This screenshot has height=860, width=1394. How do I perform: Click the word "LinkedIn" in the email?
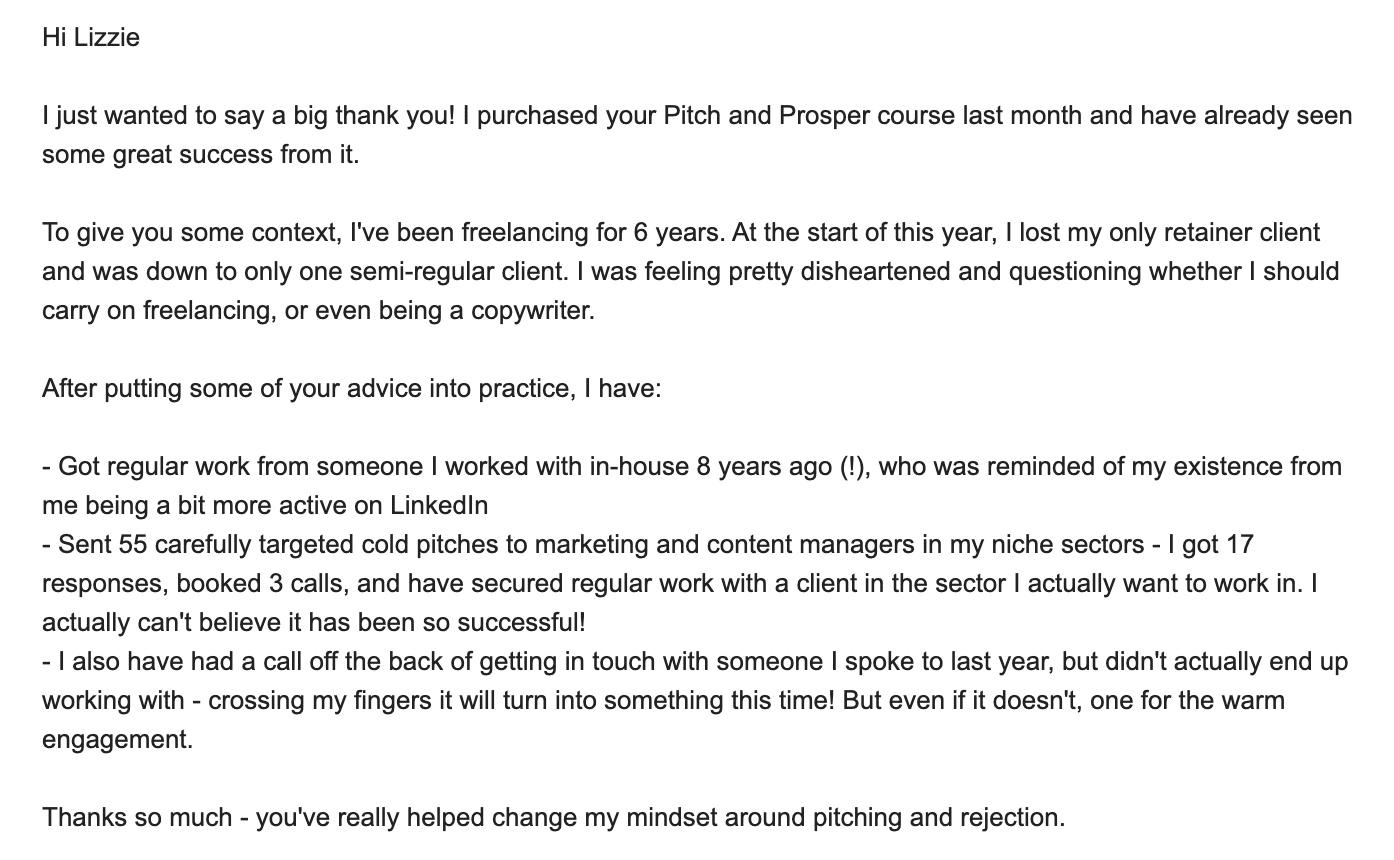point(439,506)
